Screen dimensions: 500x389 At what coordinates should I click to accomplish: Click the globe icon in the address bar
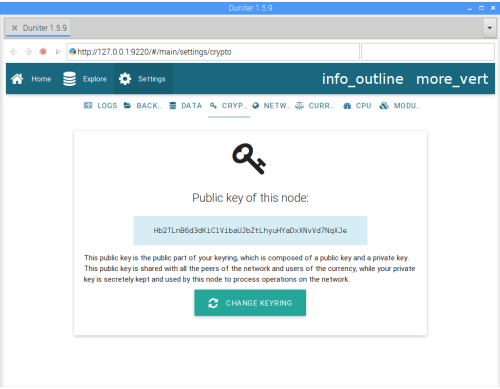(x=72, y=52)
